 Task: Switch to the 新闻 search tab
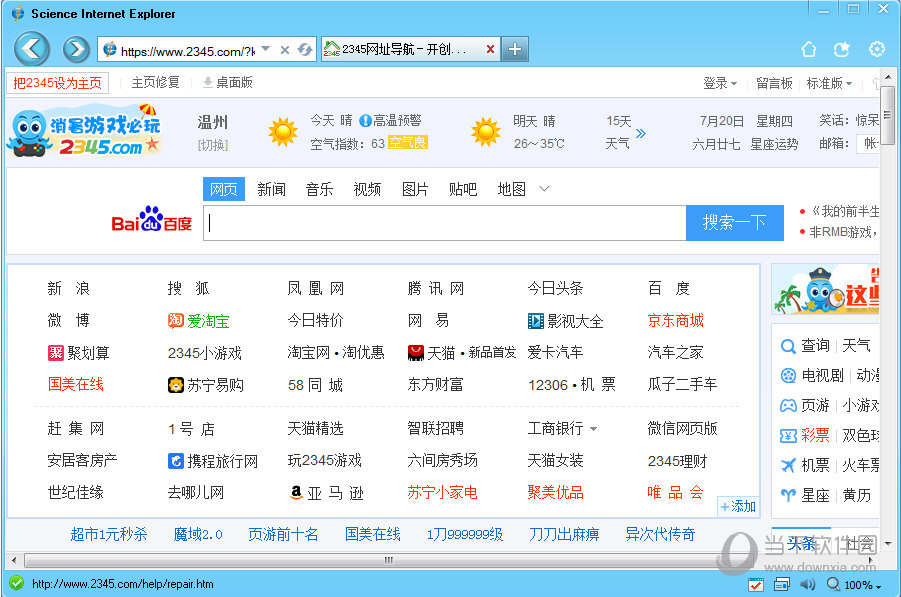pyautogui.click(x=271, y=188)
